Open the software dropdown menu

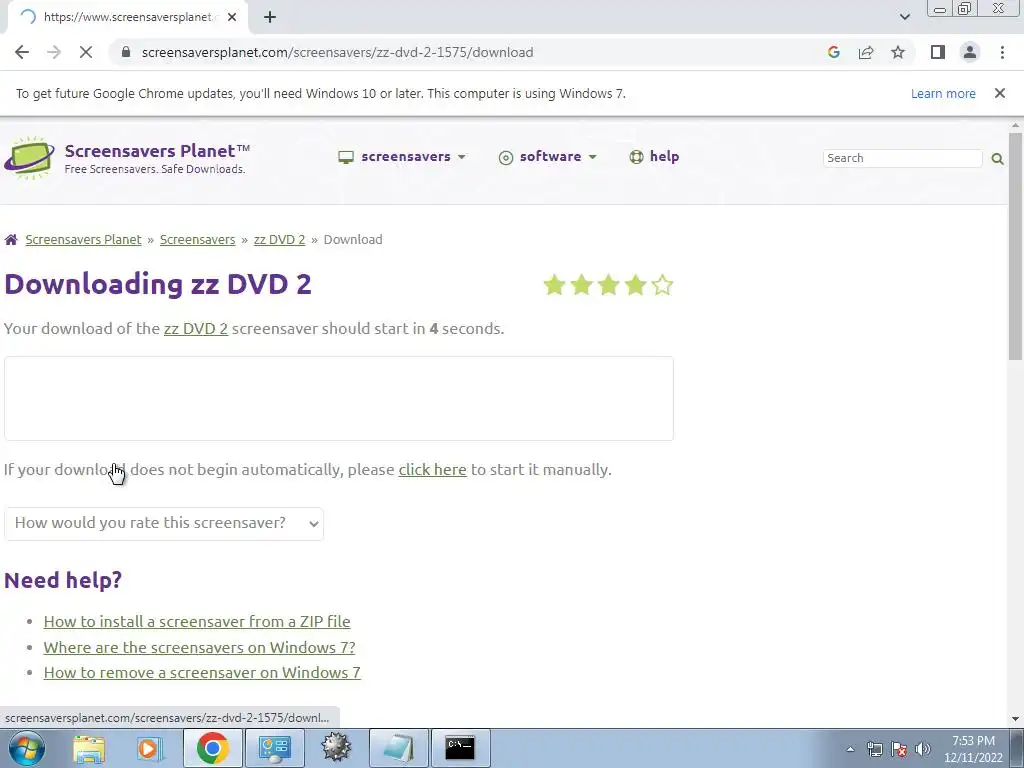coord(548,157)
